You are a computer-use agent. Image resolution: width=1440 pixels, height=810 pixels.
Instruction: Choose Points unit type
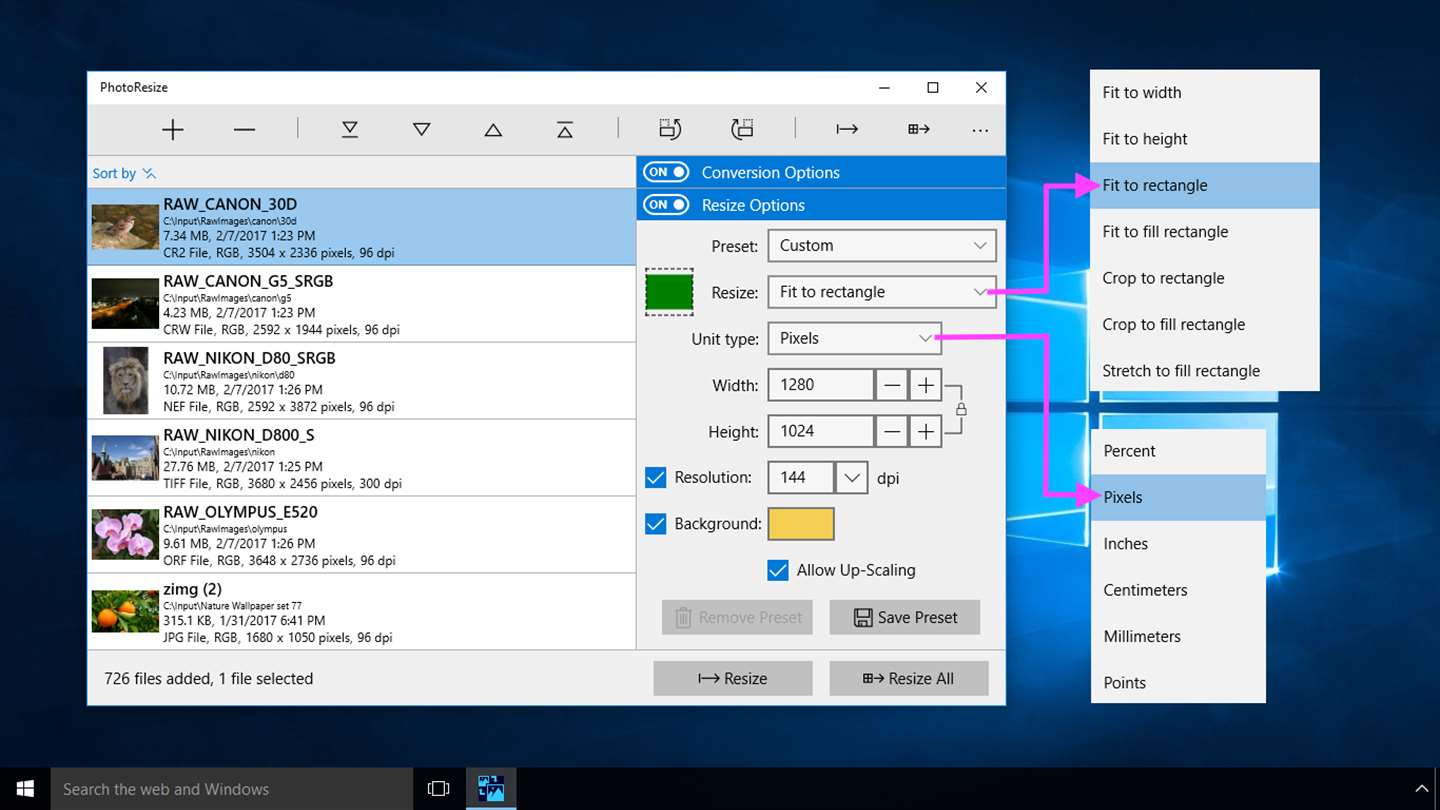tap(1178, 683)
